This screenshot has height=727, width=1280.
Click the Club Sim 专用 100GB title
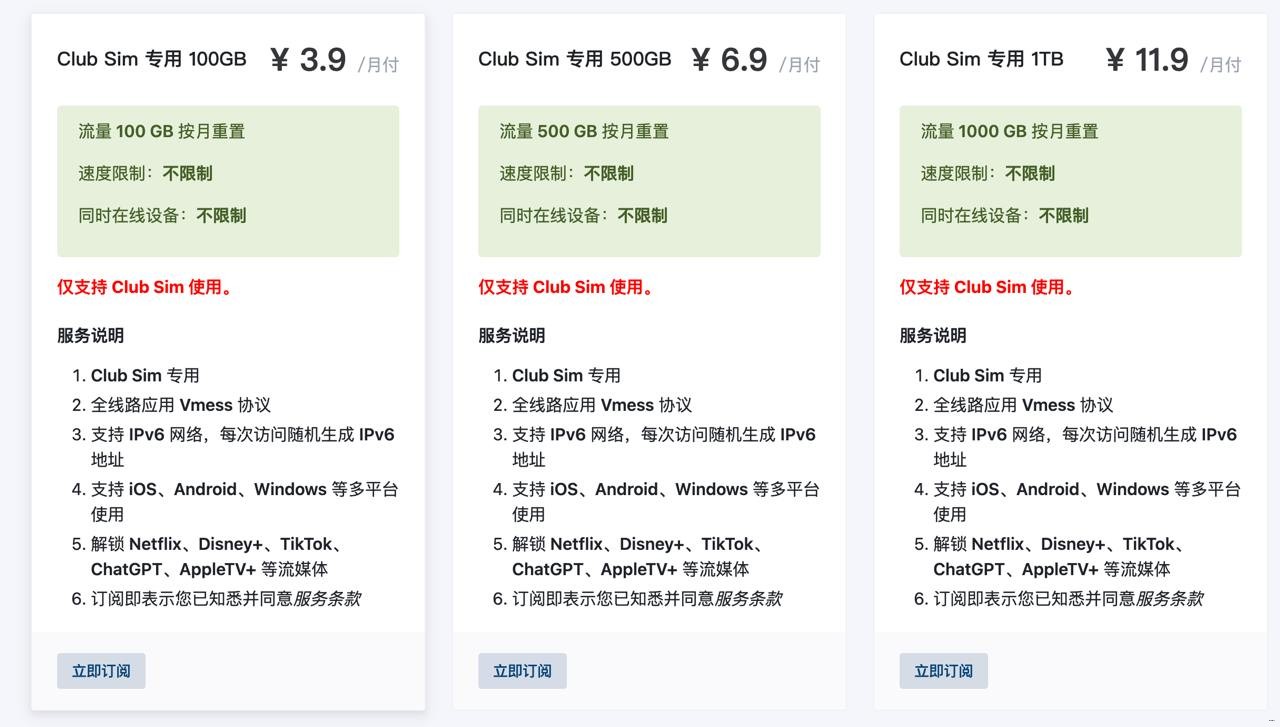(151, 59)
